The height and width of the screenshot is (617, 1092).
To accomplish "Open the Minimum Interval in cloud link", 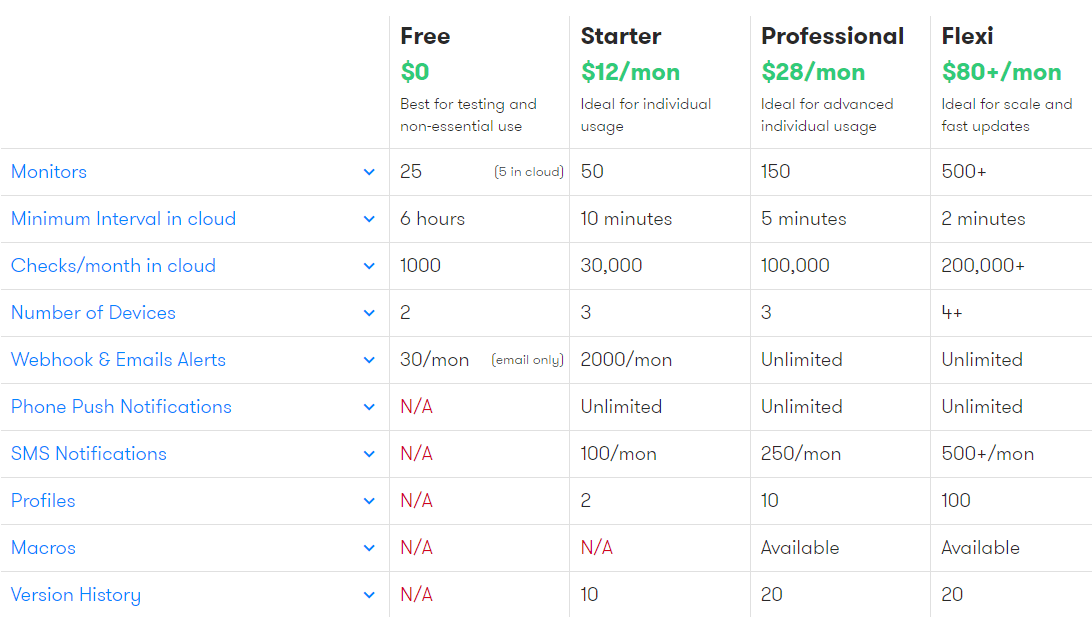I will [x=123, y=219].
